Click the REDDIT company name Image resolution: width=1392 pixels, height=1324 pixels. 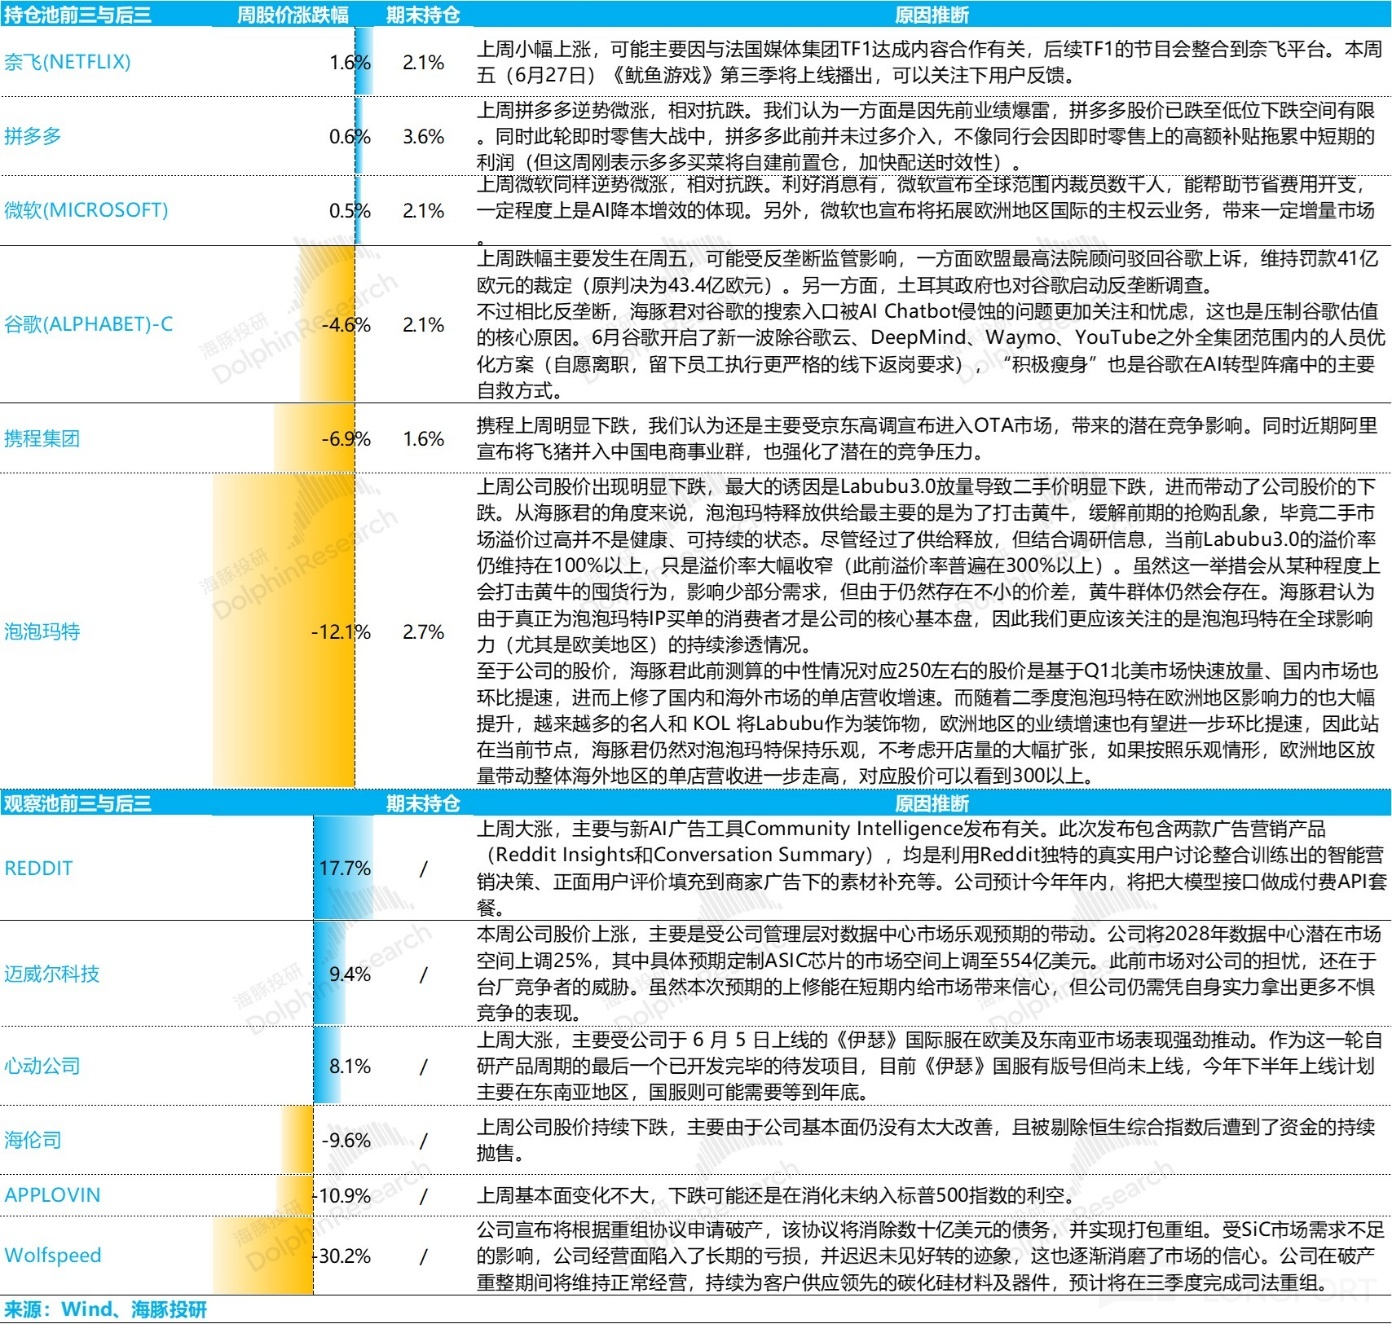[x=39, y=868]
